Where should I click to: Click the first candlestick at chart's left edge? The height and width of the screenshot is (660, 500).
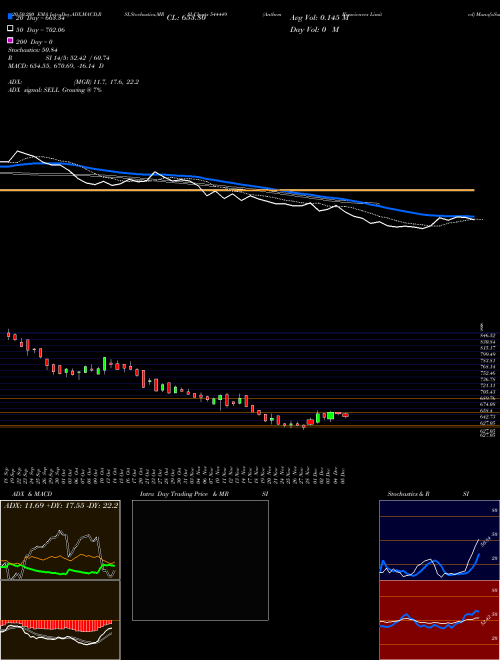(8, 335)
